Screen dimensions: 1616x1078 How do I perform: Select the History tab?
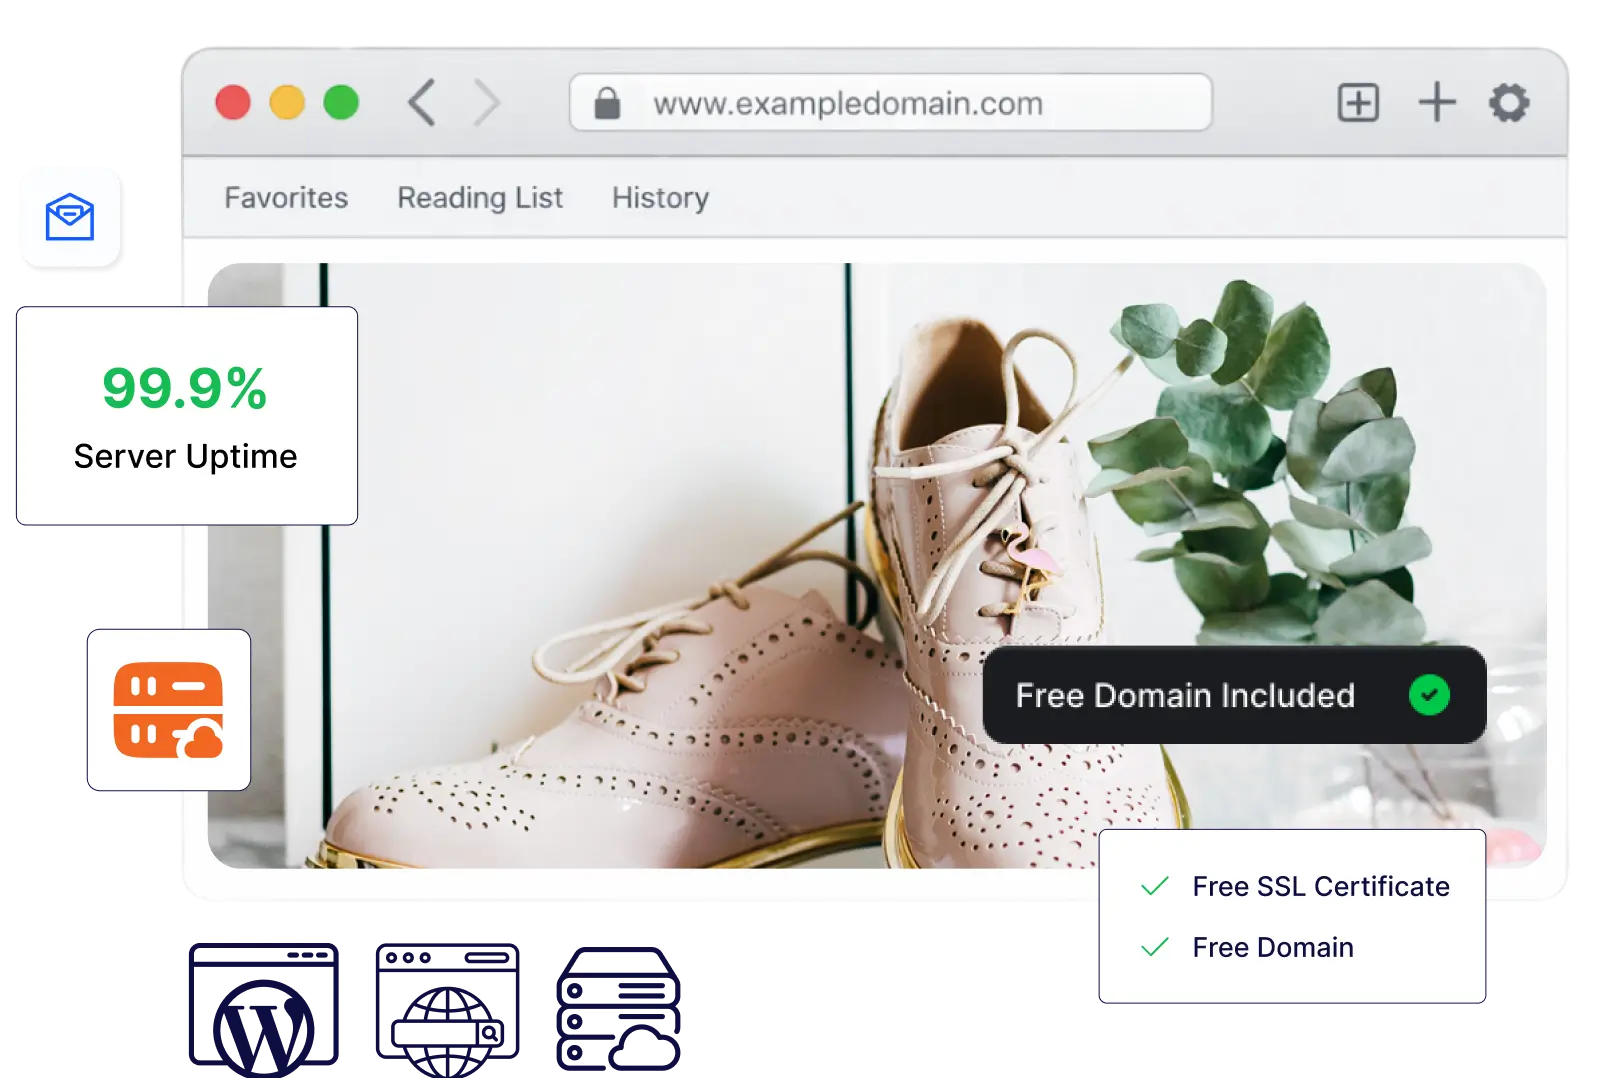[x=660, y=198]
